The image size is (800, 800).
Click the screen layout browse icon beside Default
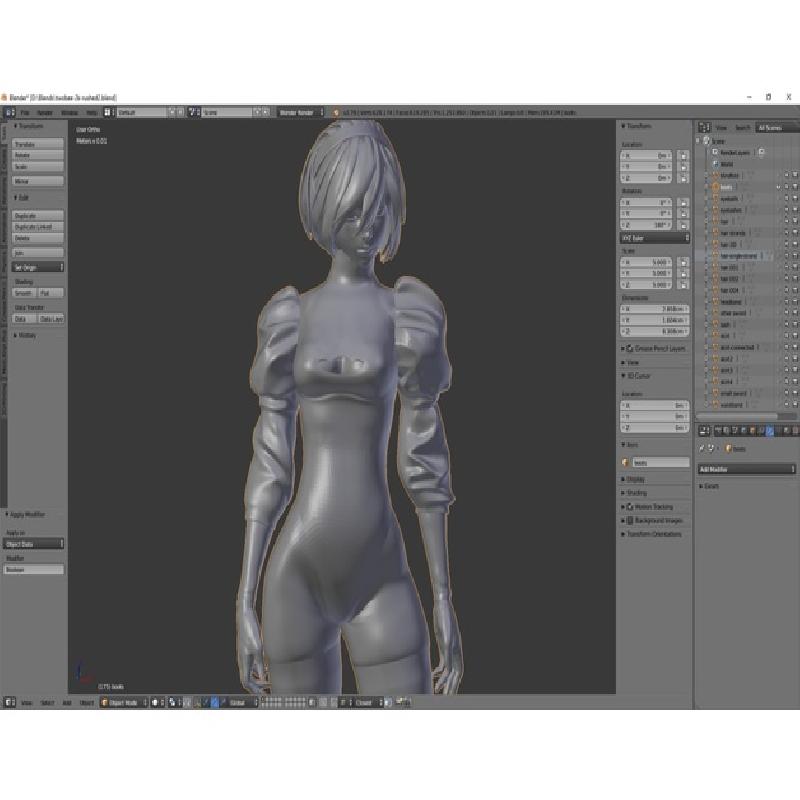point(108,112)
